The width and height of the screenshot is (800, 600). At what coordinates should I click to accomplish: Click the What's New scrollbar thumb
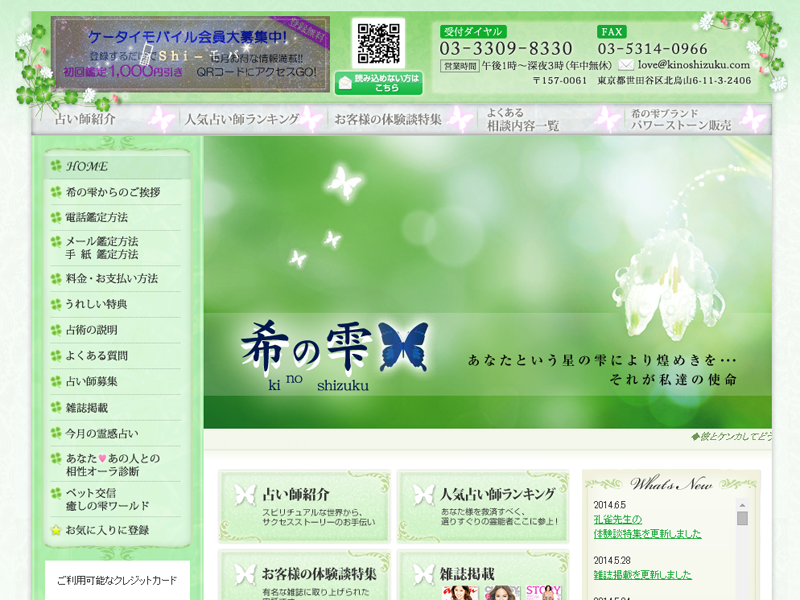(742, 518)
